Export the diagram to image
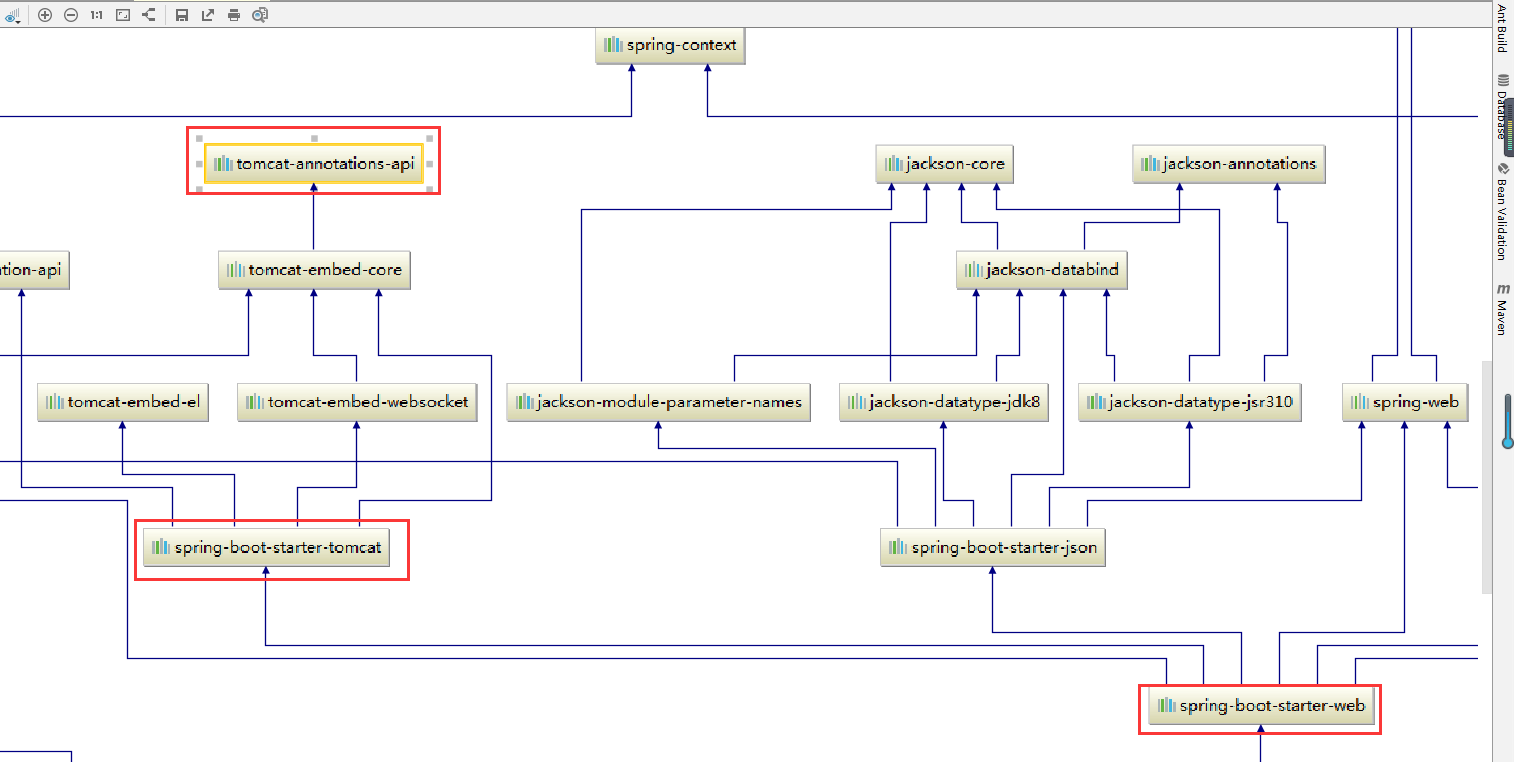Viewport: 1514px width, 762px height. 208,15
